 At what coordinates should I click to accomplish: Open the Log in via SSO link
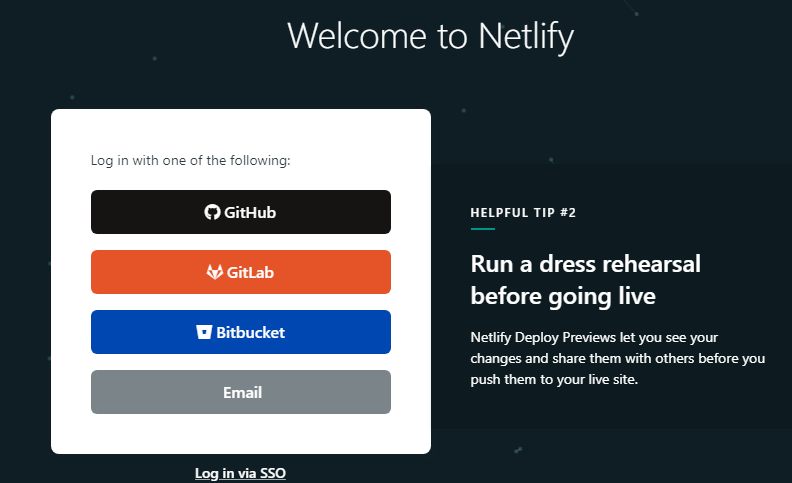click(x=240, y=473)
